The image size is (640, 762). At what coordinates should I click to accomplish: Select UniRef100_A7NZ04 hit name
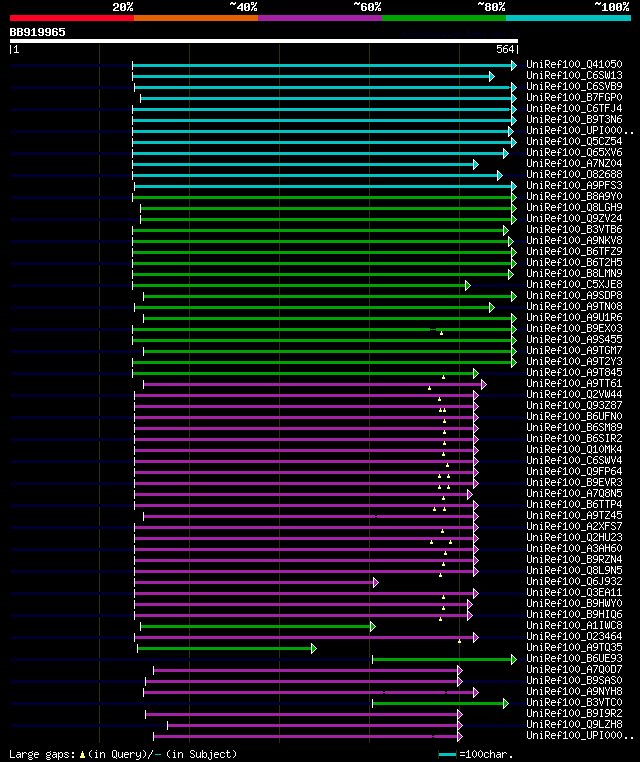(x=574, y=164)
